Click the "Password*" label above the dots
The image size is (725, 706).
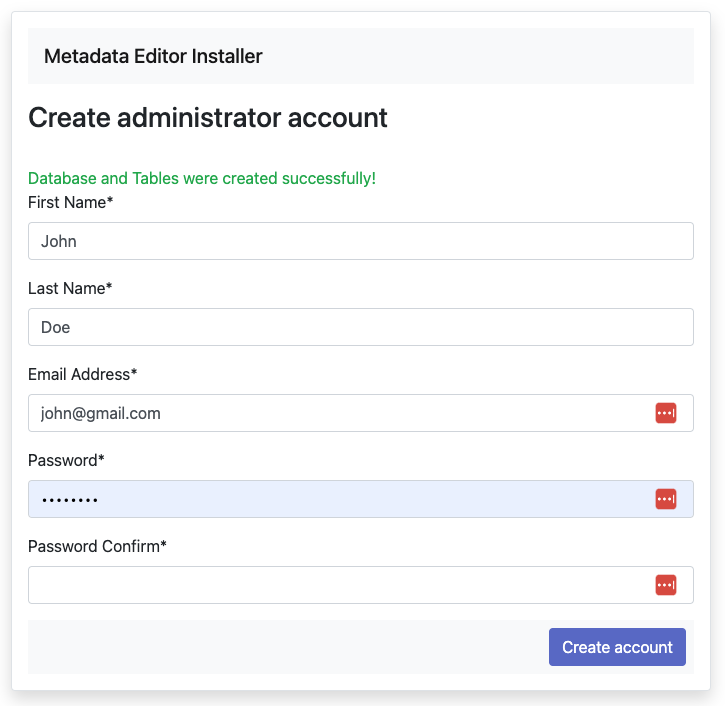tap(66, 461)
